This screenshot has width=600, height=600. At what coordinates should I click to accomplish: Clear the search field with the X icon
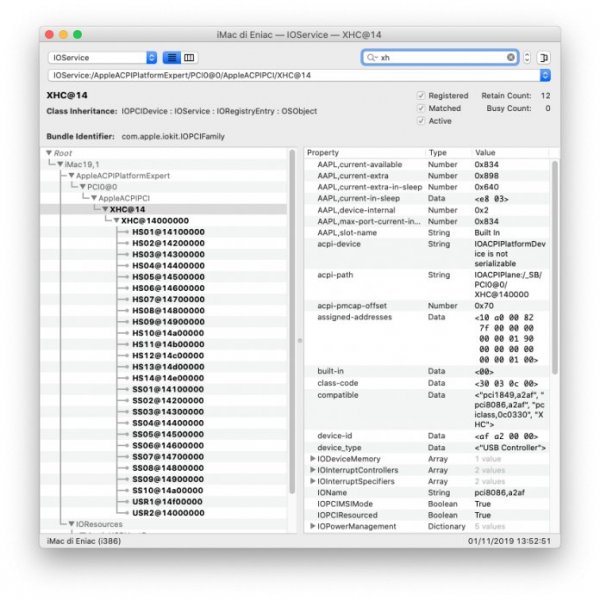[511, 58]
